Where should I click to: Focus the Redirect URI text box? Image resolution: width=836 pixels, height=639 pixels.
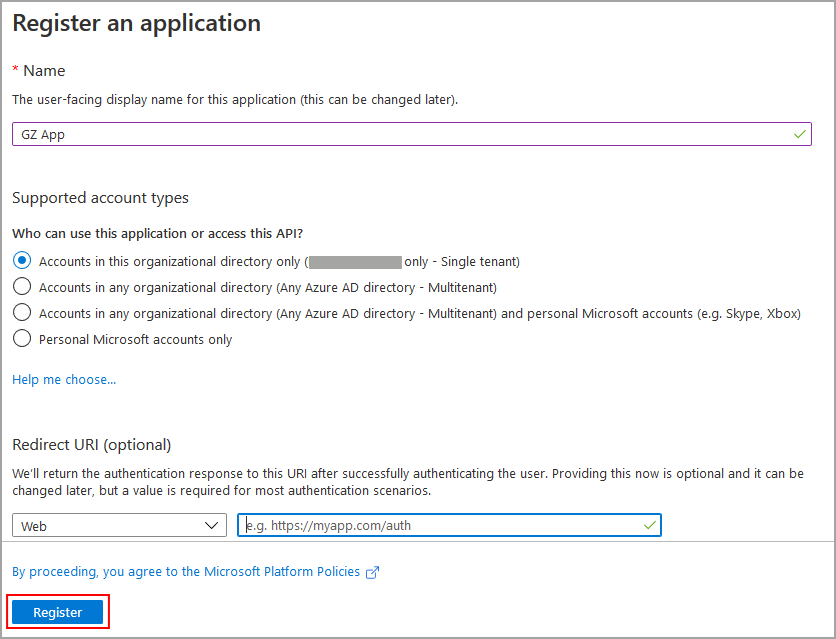pos(440,526)
